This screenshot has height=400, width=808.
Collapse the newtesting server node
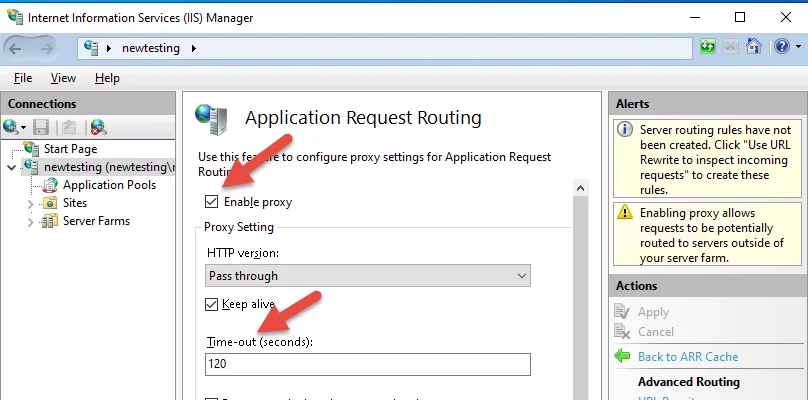click(11, 167)
